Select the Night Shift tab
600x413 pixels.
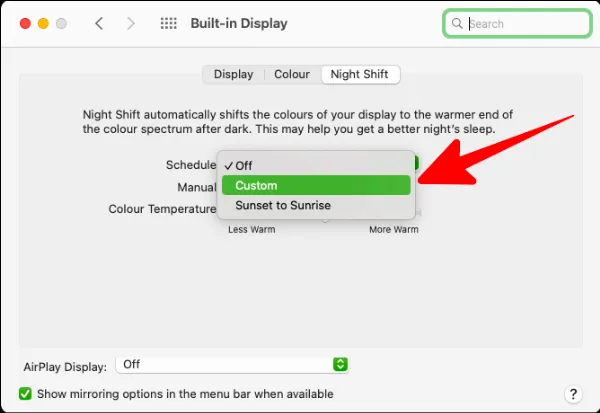point(359,74)
